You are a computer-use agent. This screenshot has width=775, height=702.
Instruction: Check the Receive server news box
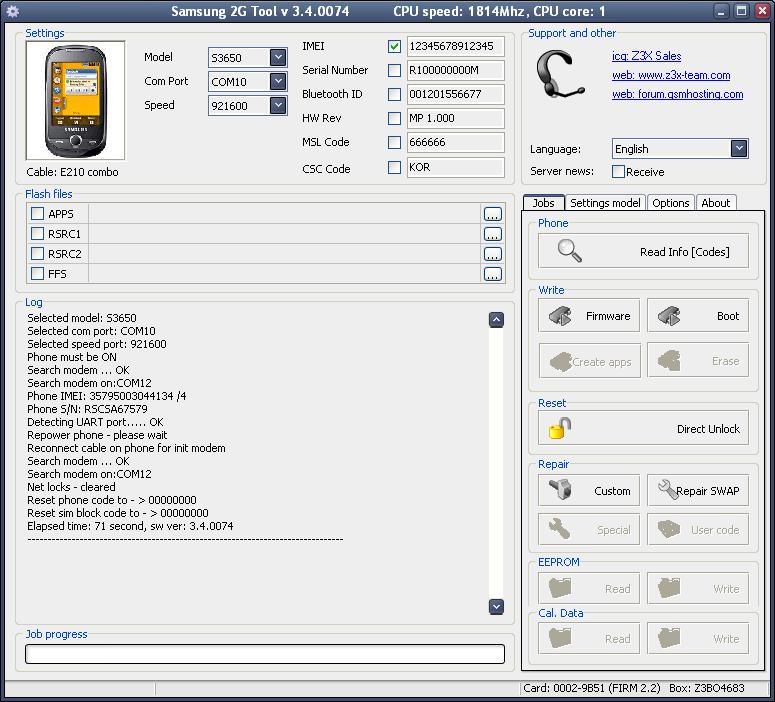(618, 172)
